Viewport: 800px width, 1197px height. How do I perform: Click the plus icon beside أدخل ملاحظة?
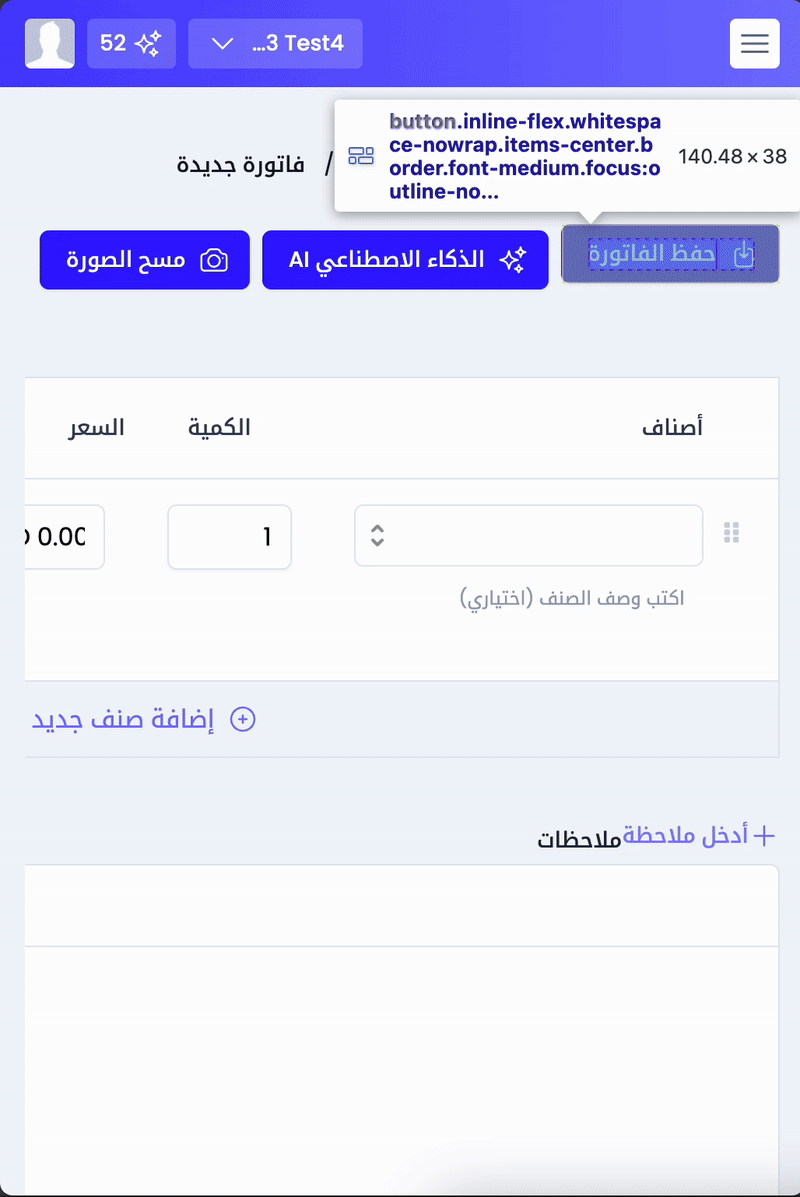(764, 836)
